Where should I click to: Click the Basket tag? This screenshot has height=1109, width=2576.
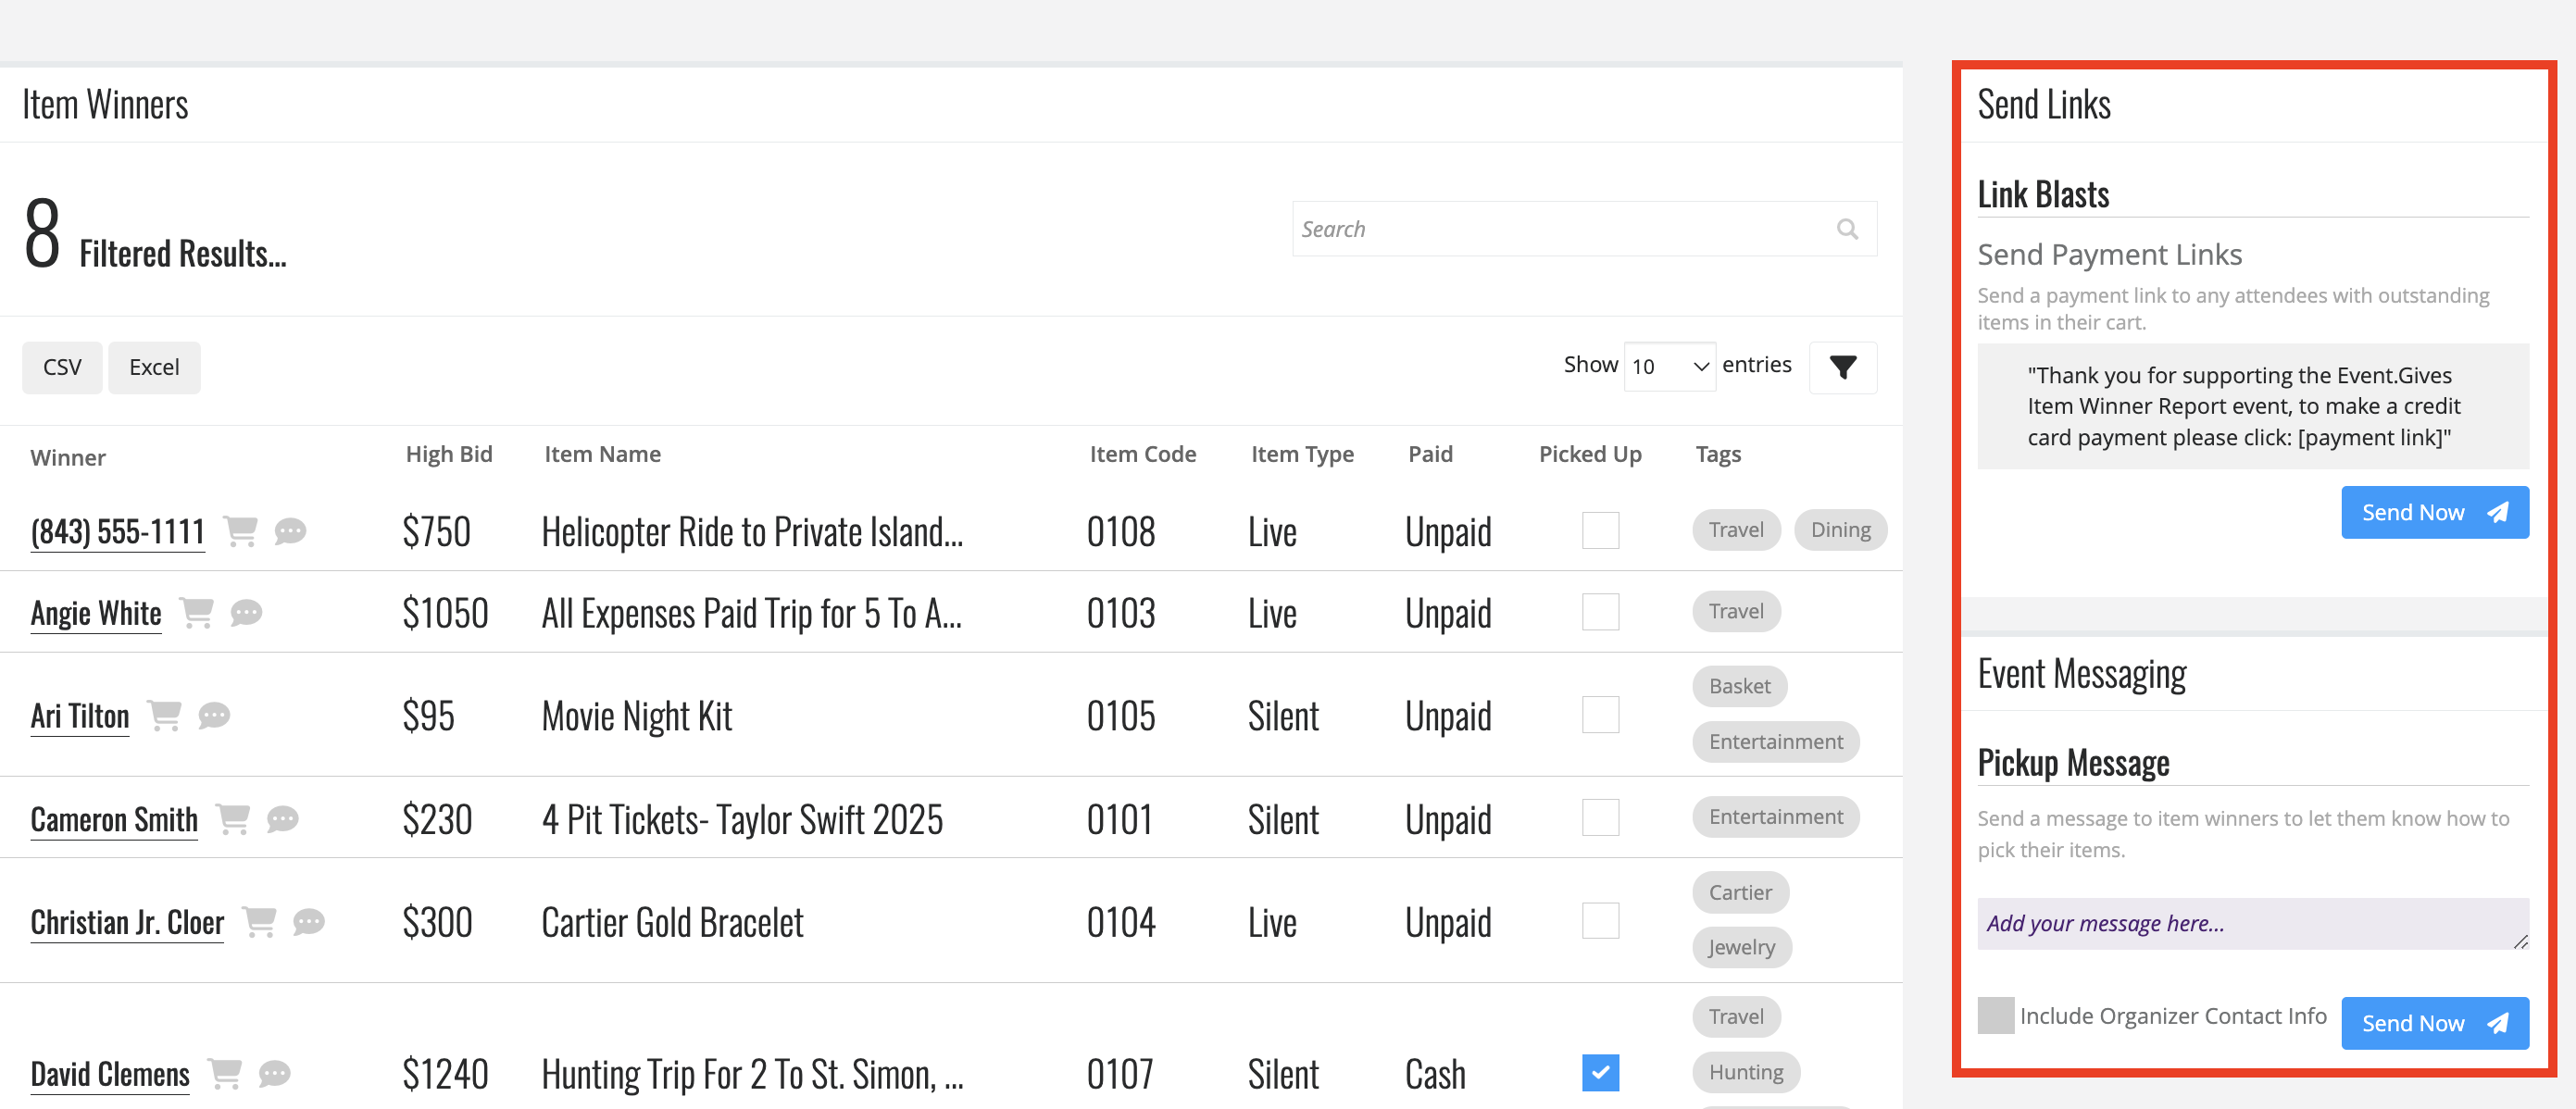click(x=1740, y=687)
